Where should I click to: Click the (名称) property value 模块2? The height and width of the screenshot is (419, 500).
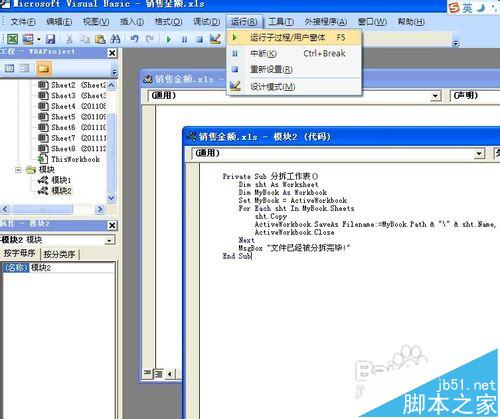(x=72, y=267)
